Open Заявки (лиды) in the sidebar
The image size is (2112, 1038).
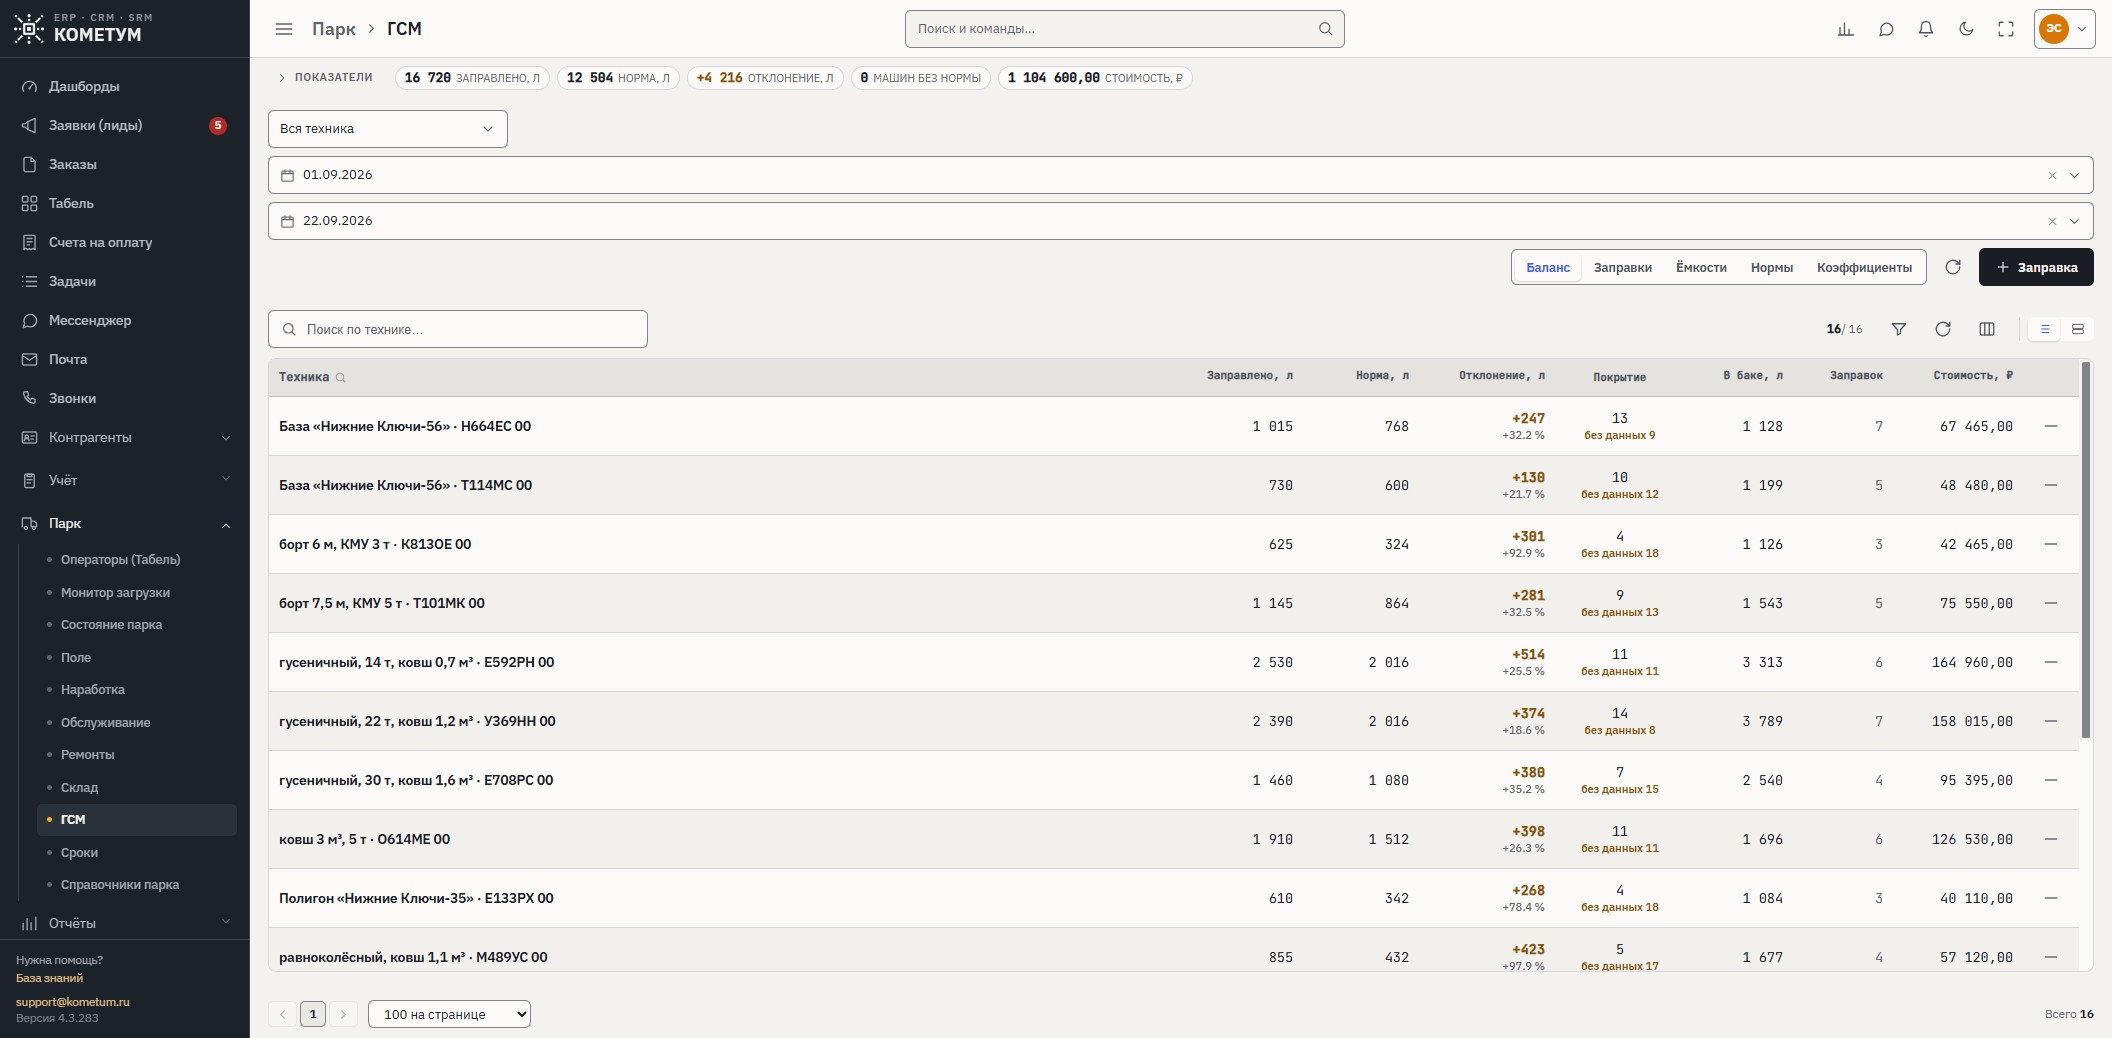(x=125, y=125)
